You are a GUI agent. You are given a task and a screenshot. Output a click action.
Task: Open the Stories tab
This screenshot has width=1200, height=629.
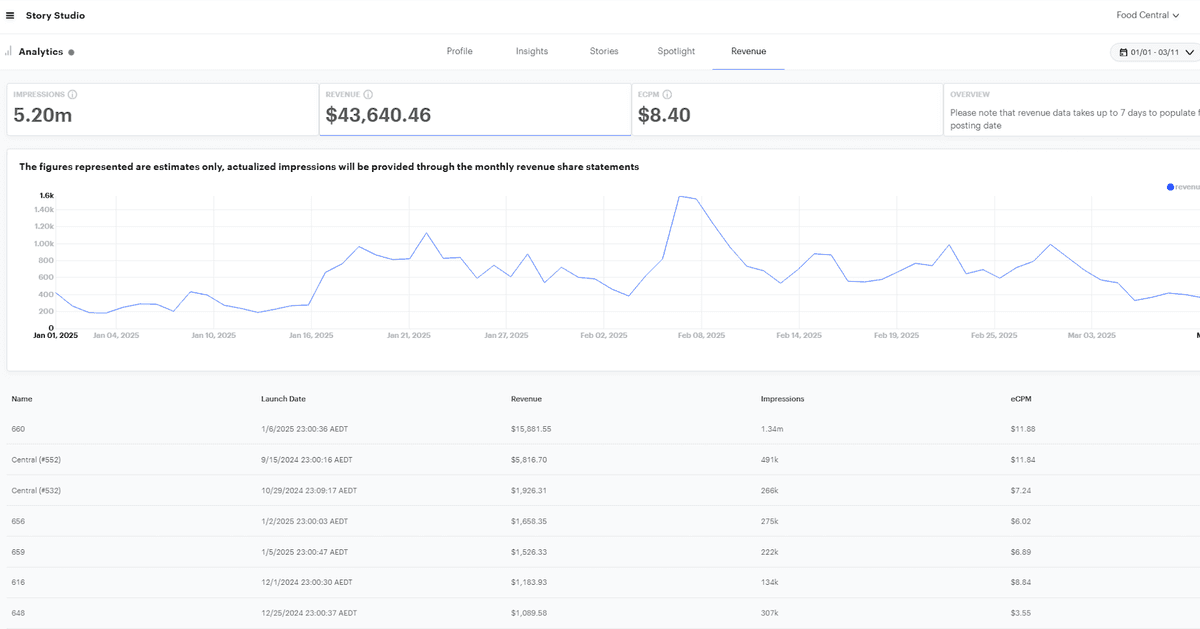pos(604,51)
